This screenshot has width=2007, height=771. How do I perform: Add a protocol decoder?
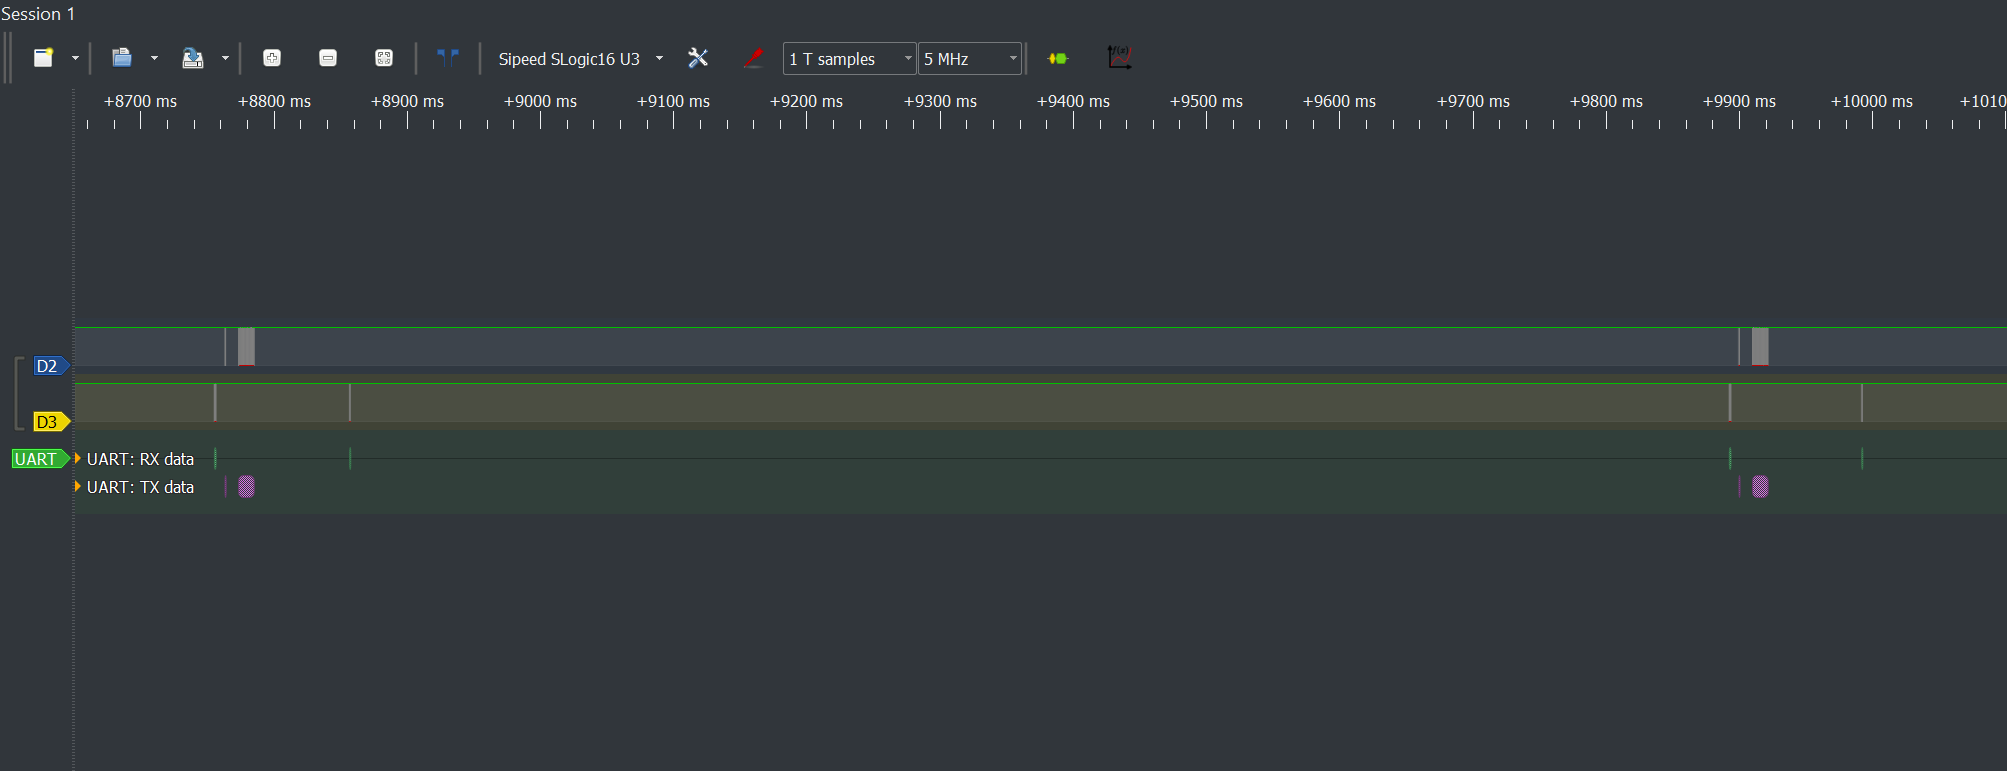pos(1057,58)
